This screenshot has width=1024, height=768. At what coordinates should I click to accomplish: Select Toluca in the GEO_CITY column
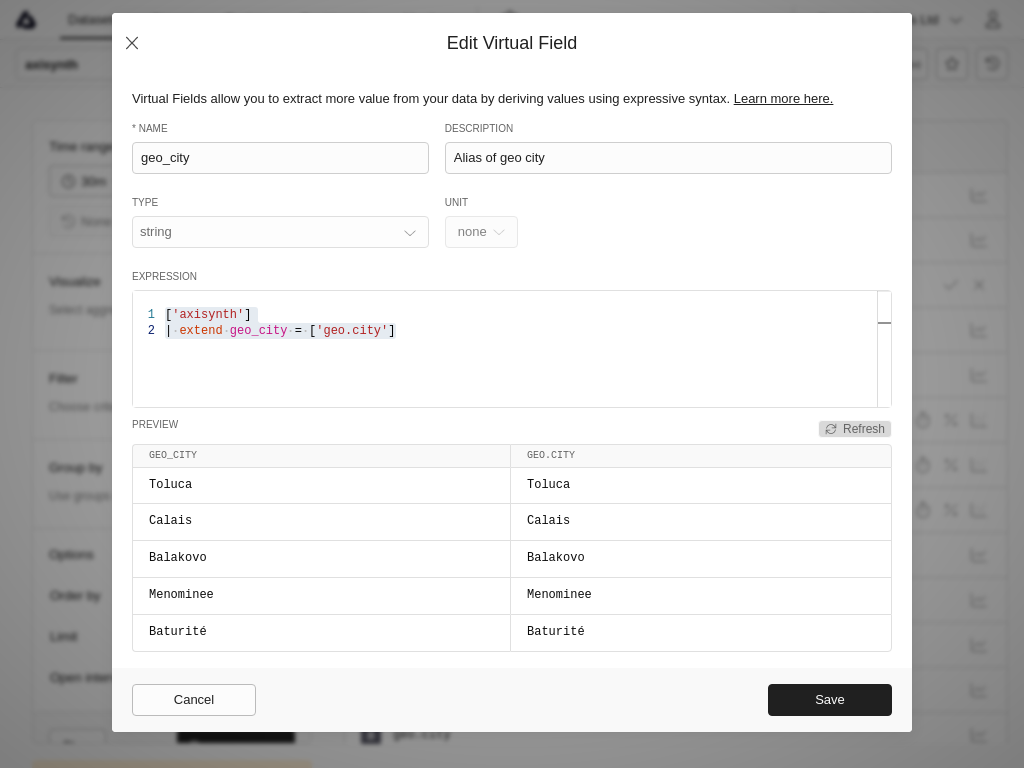pyautogui.click(x=171, y=485)
